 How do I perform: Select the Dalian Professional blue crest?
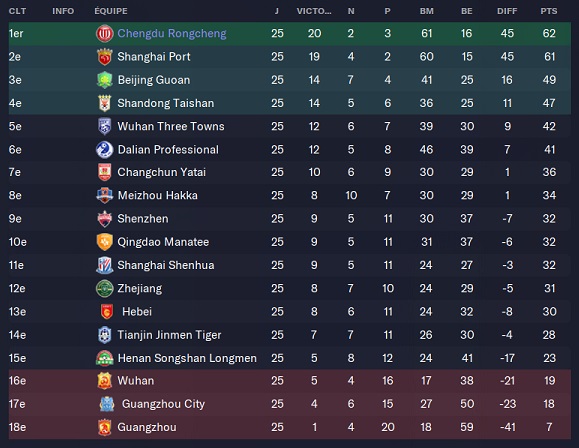tap(105, 150)
